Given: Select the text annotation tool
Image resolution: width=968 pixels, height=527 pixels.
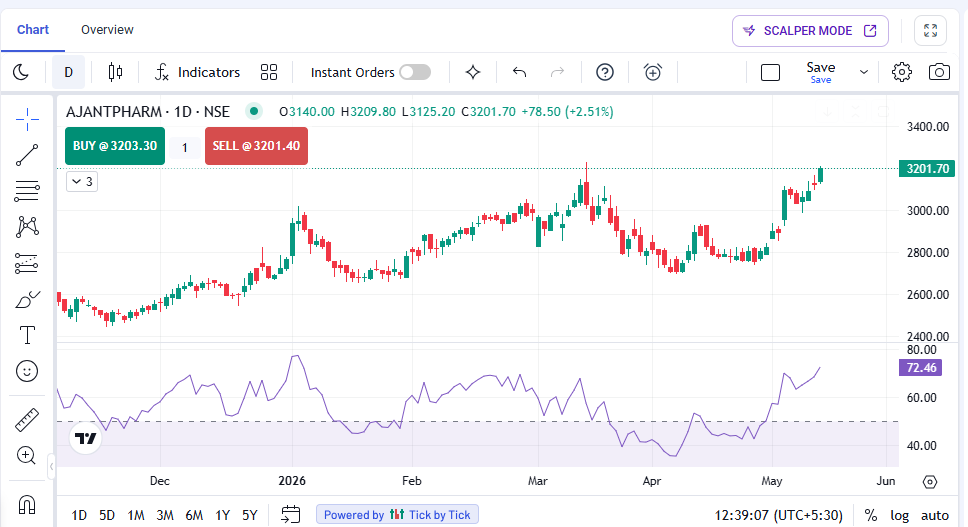Looking at the screenshot, I should point(27,335).
